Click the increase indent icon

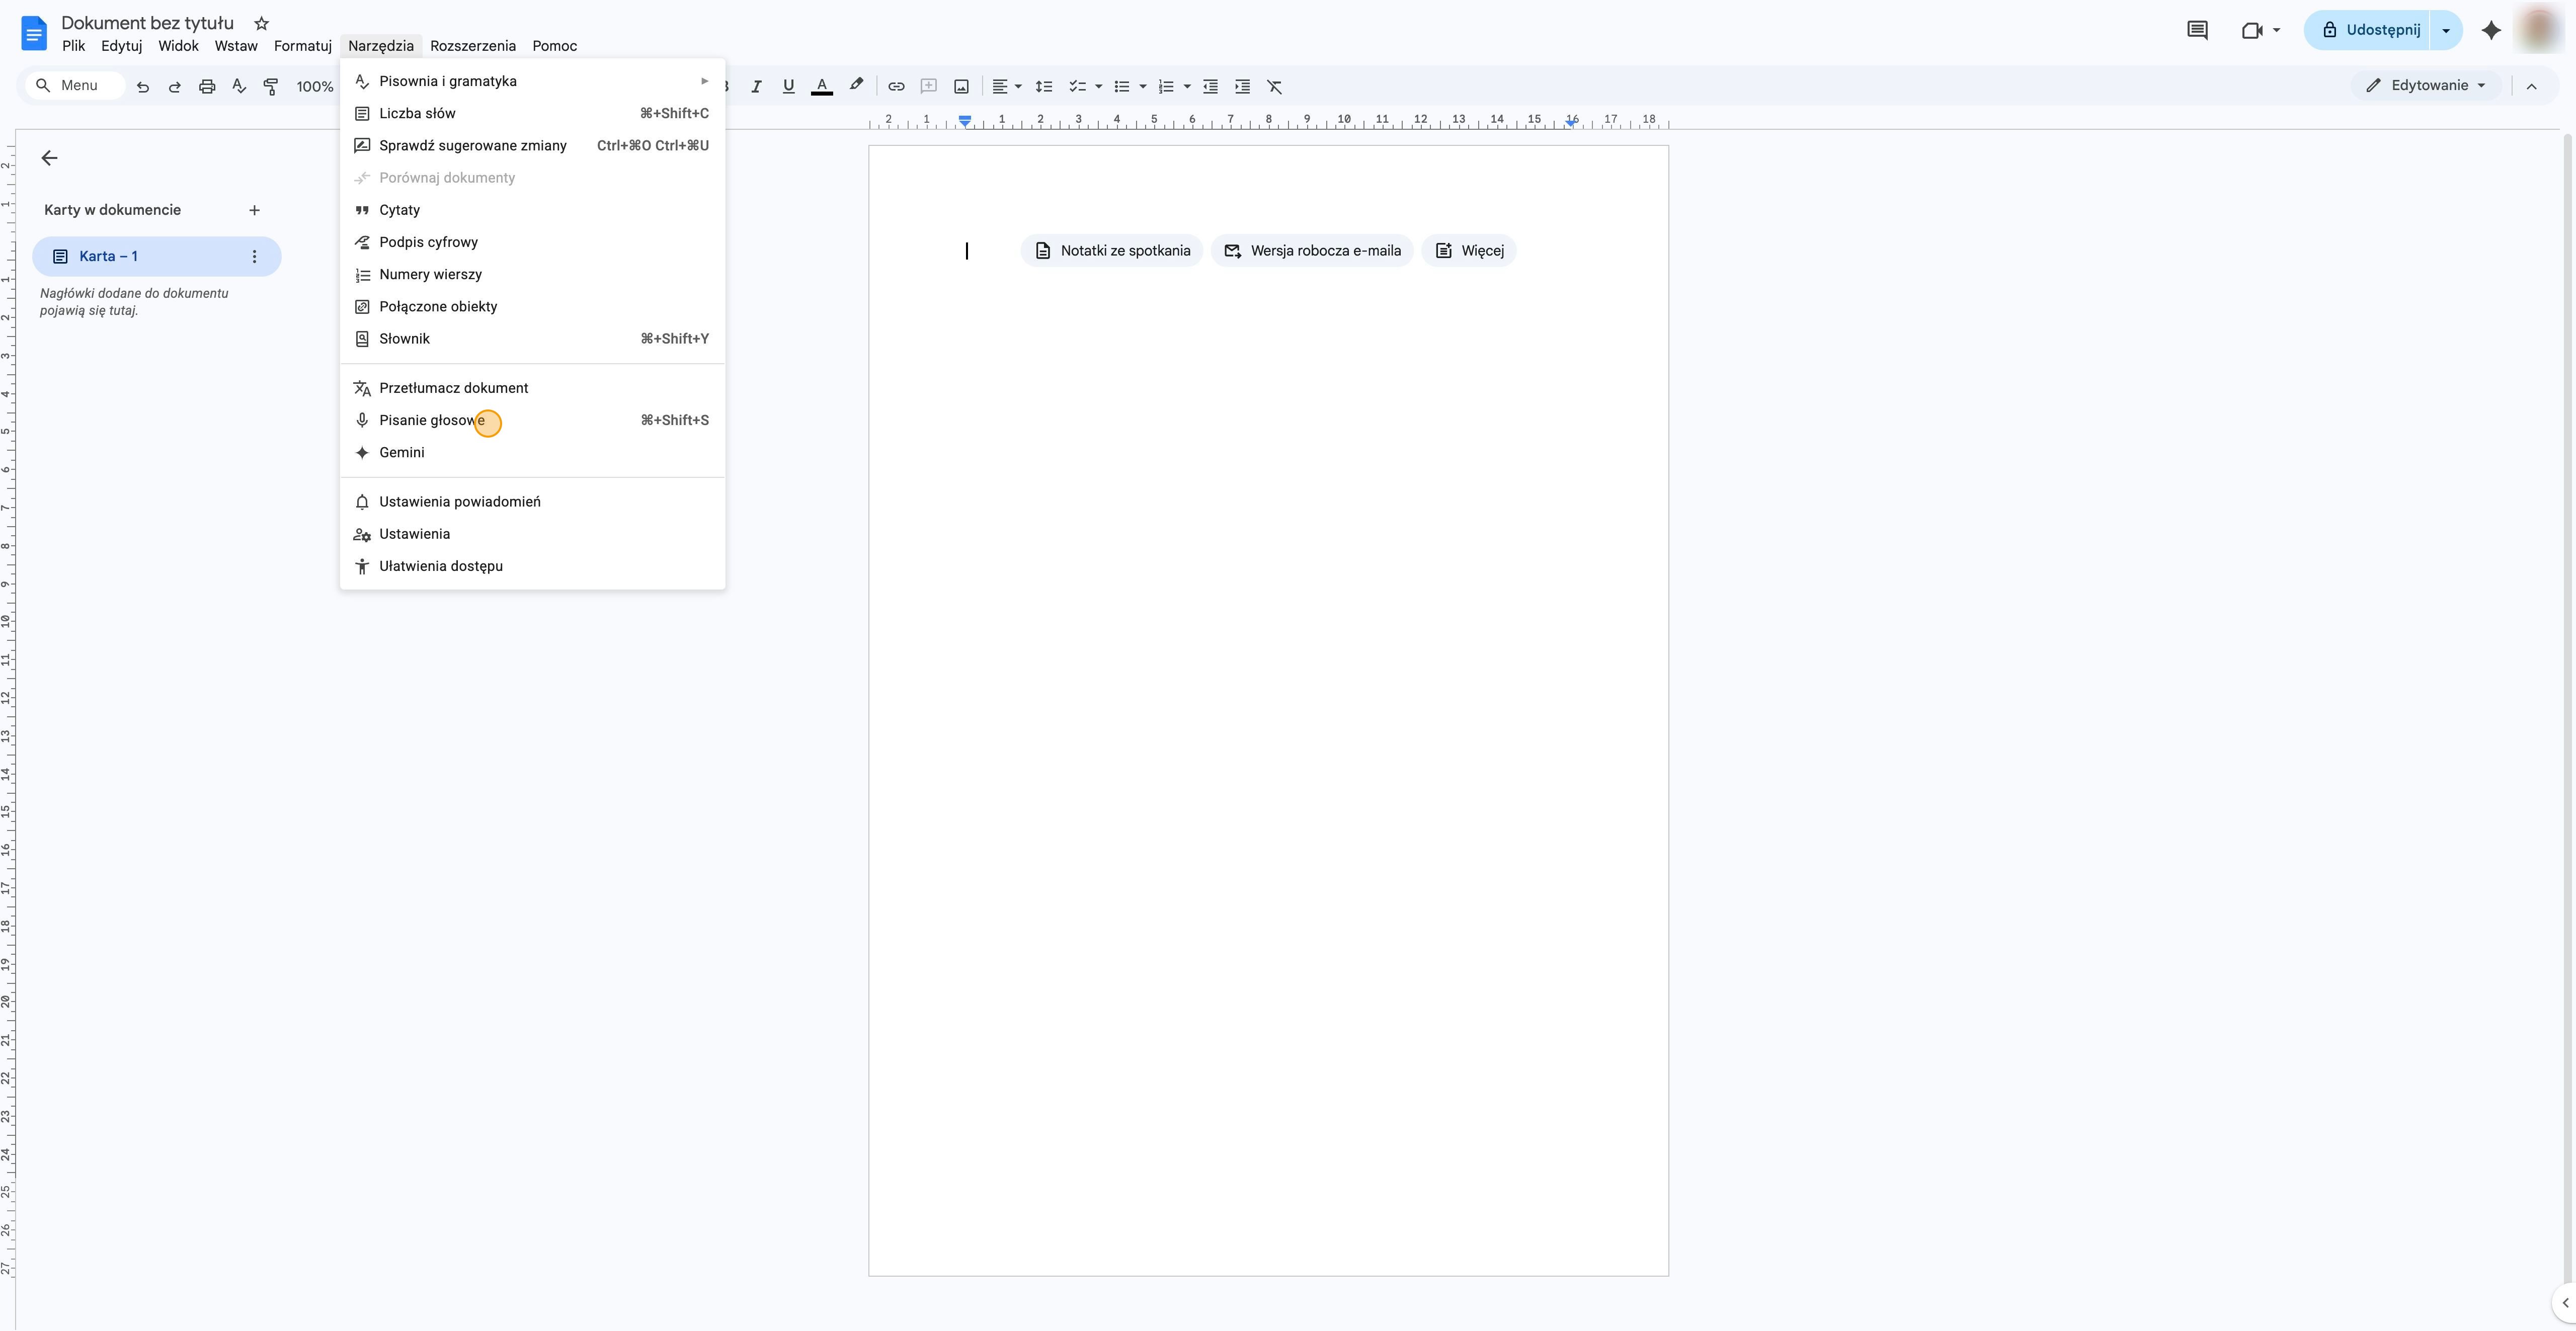(x=1243, y=87)
